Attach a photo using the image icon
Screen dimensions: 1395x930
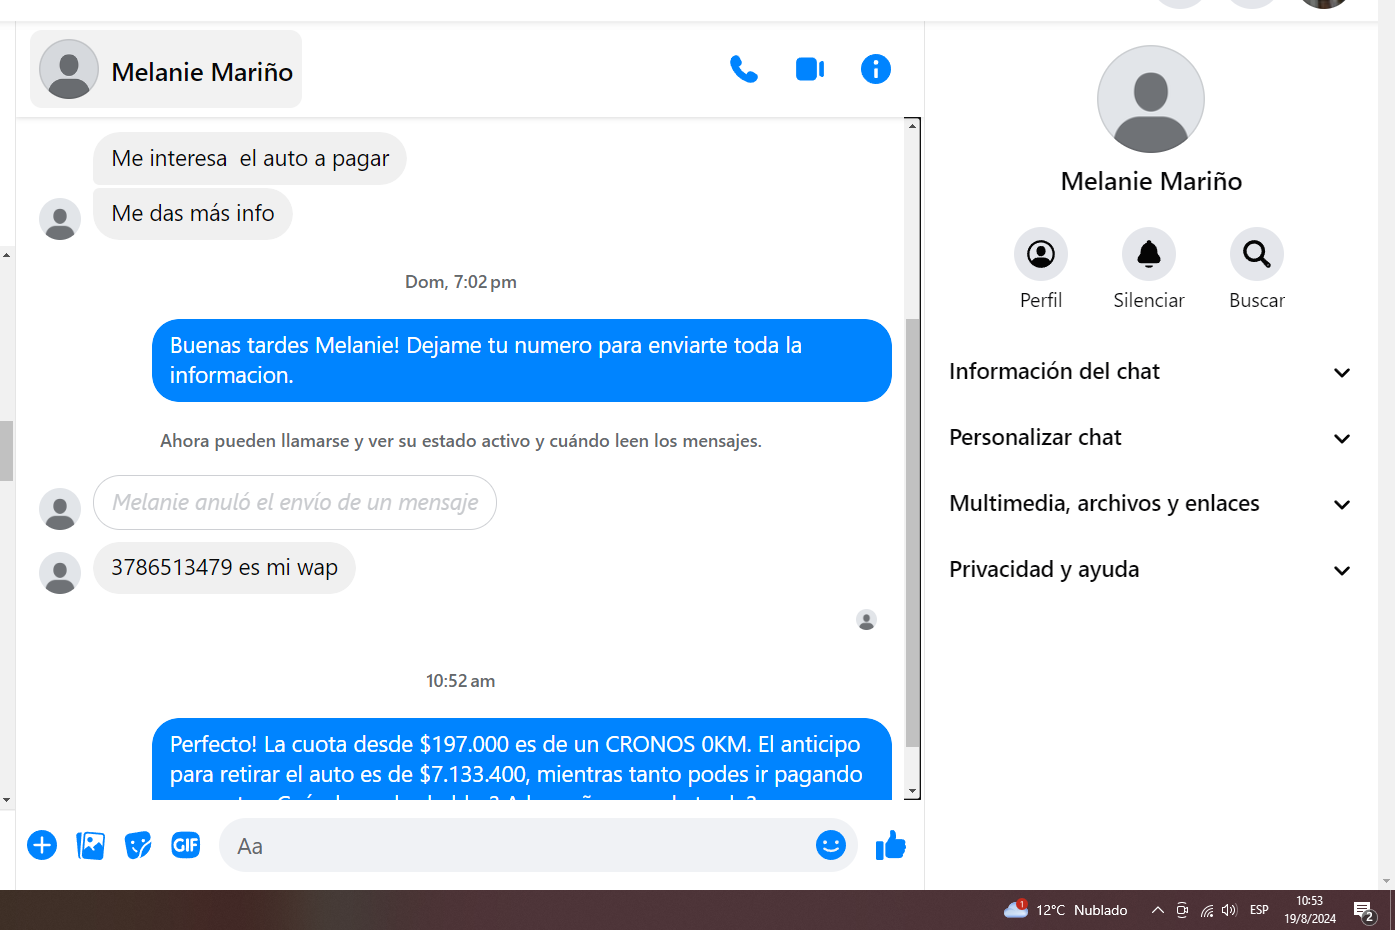(90, 845)
